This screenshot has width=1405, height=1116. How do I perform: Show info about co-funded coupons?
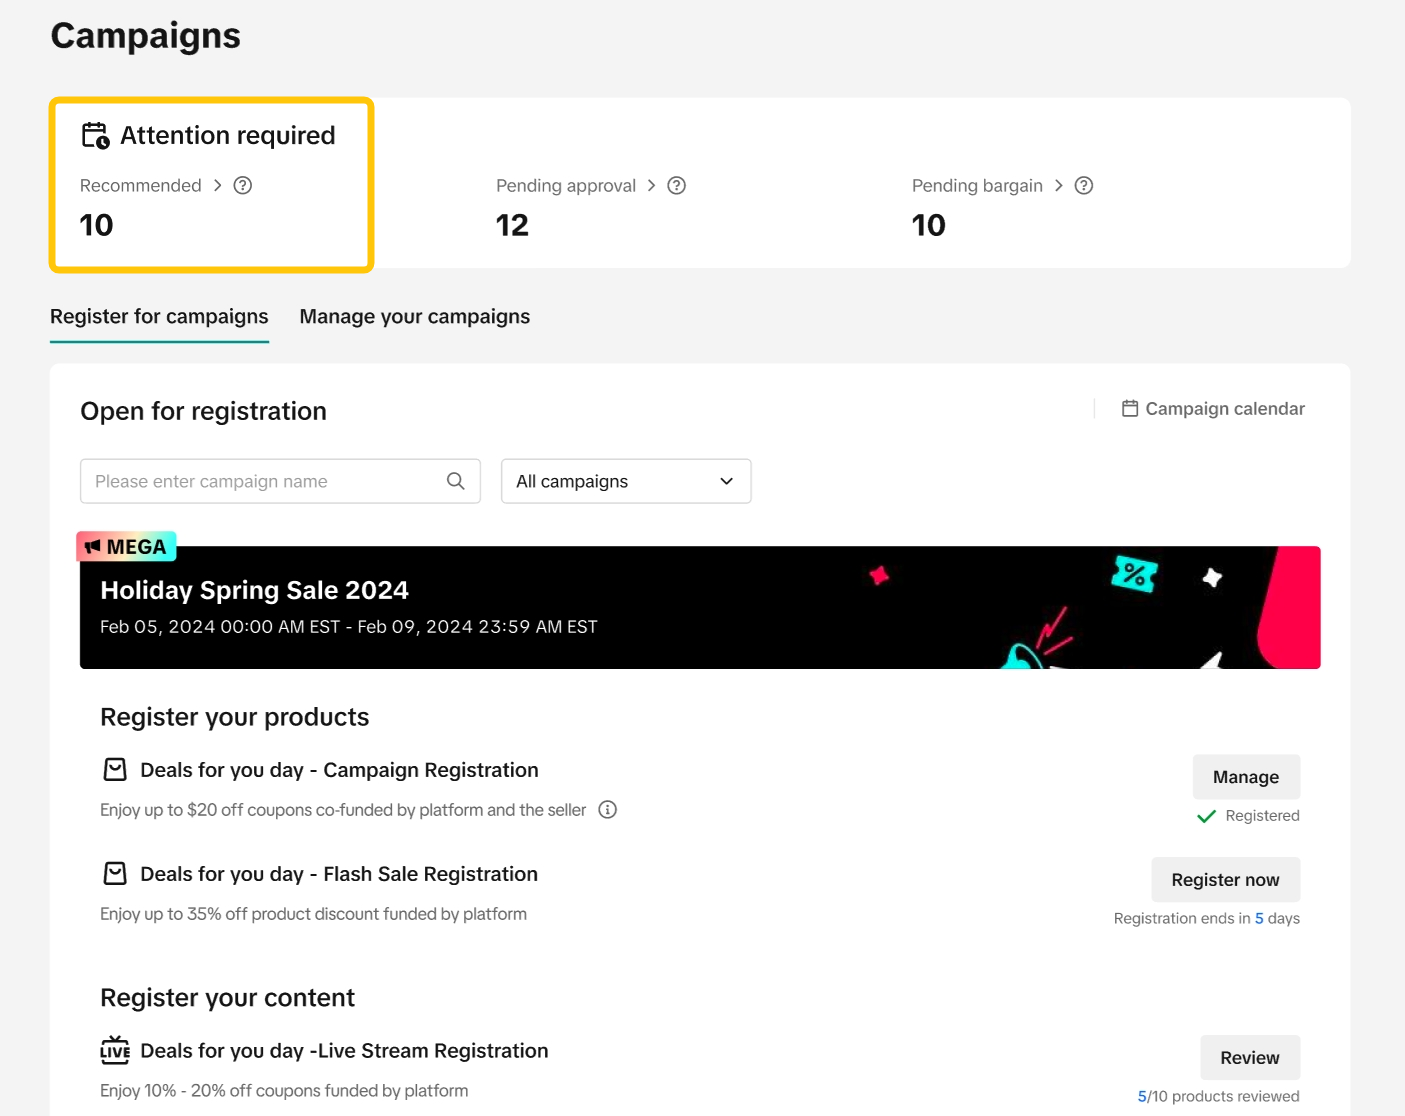point(608,809)
